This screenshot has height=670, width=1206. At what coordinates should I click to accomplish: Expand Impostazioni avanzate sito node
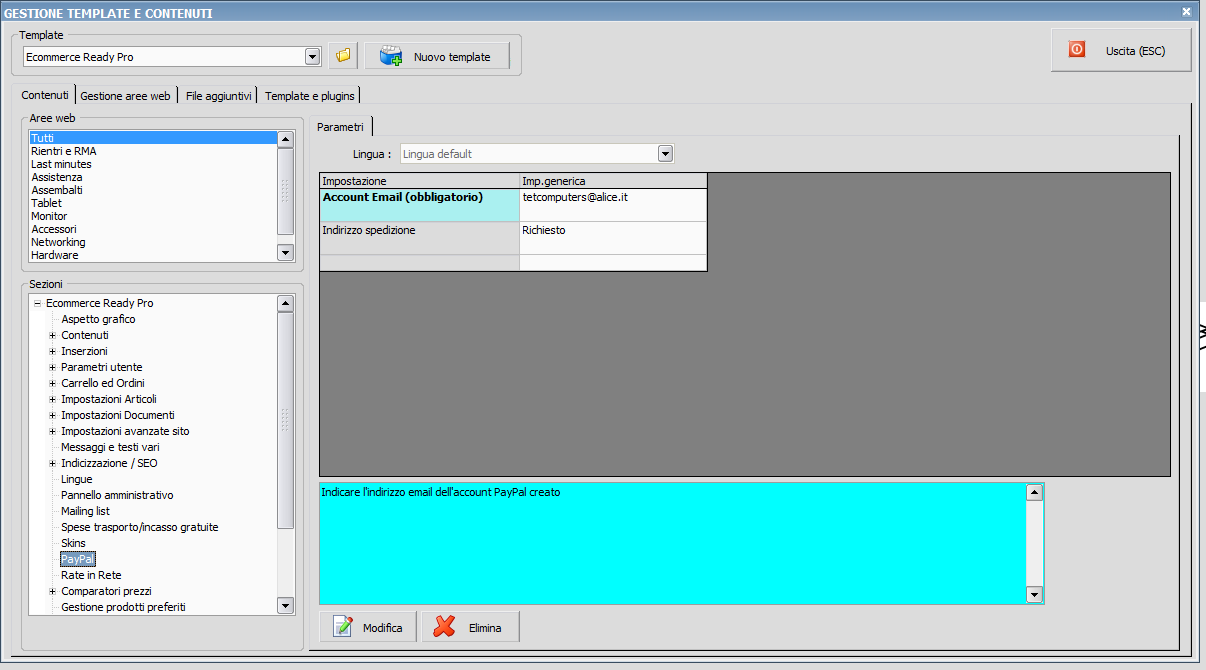click(52, 431)
